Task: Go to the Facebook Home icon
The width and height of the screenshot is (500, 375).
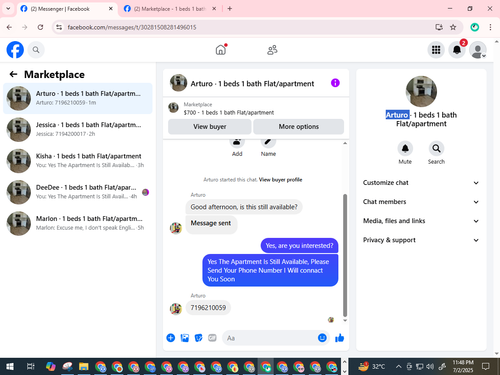Action: click(221, 50)
